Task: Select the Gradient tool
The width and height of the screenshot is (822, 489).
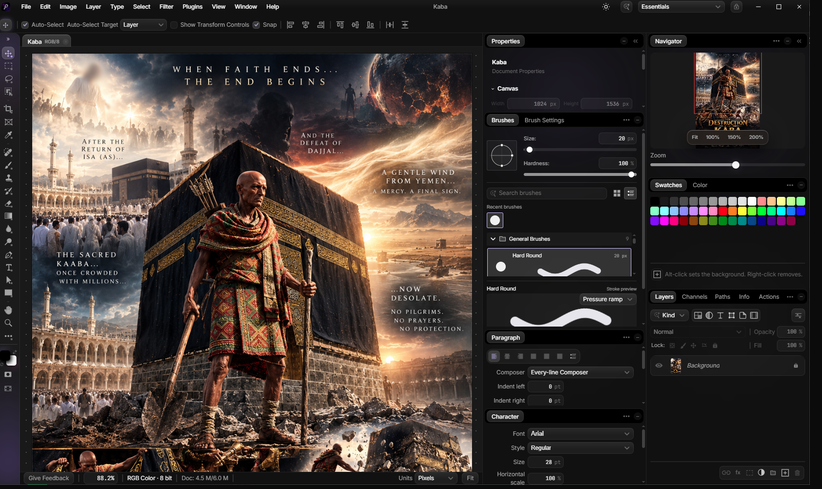Action: pos(8,216)
